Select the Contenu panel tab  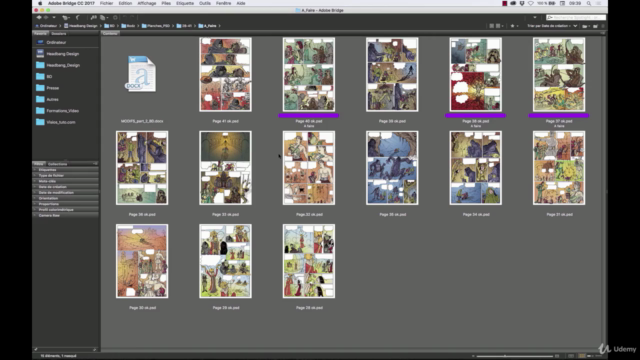110,33
